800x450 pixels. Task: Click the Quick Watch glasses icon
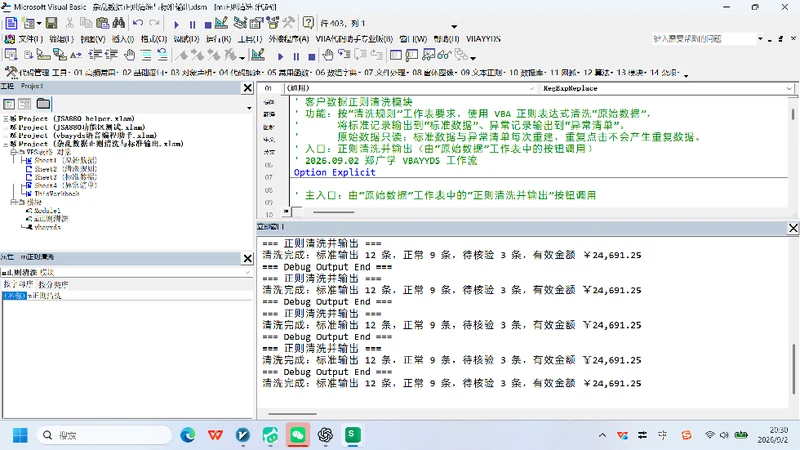[444, 55]
